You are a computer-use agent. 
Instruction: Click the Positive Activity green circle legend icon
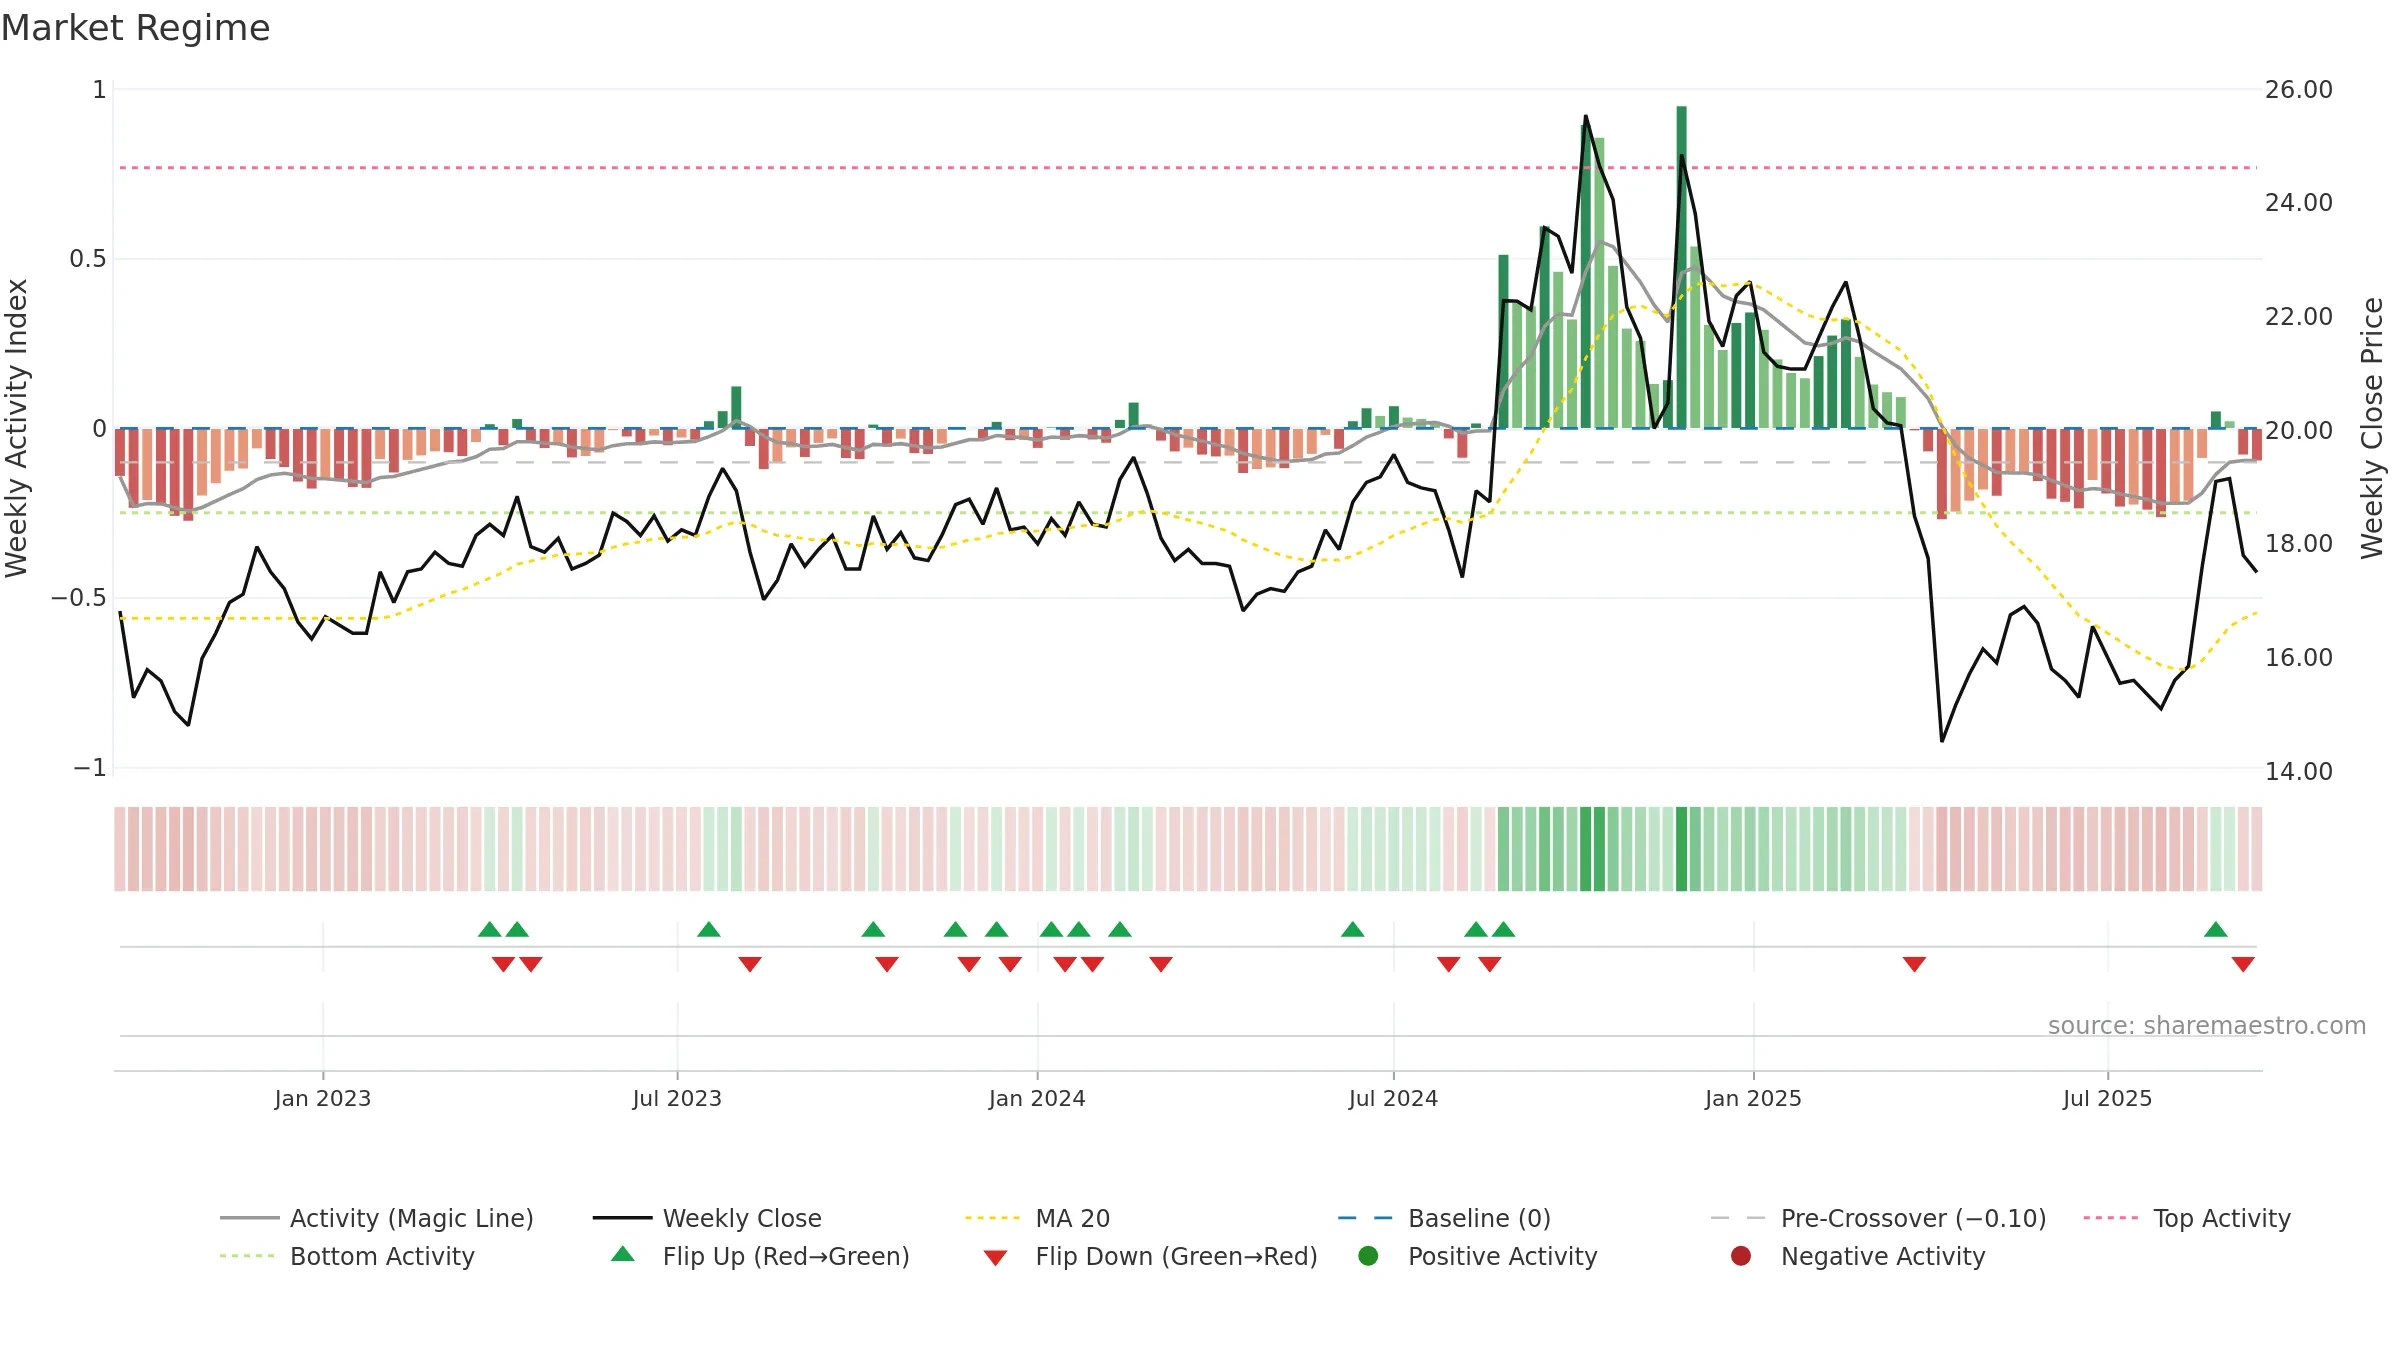pos(1368,1256)
